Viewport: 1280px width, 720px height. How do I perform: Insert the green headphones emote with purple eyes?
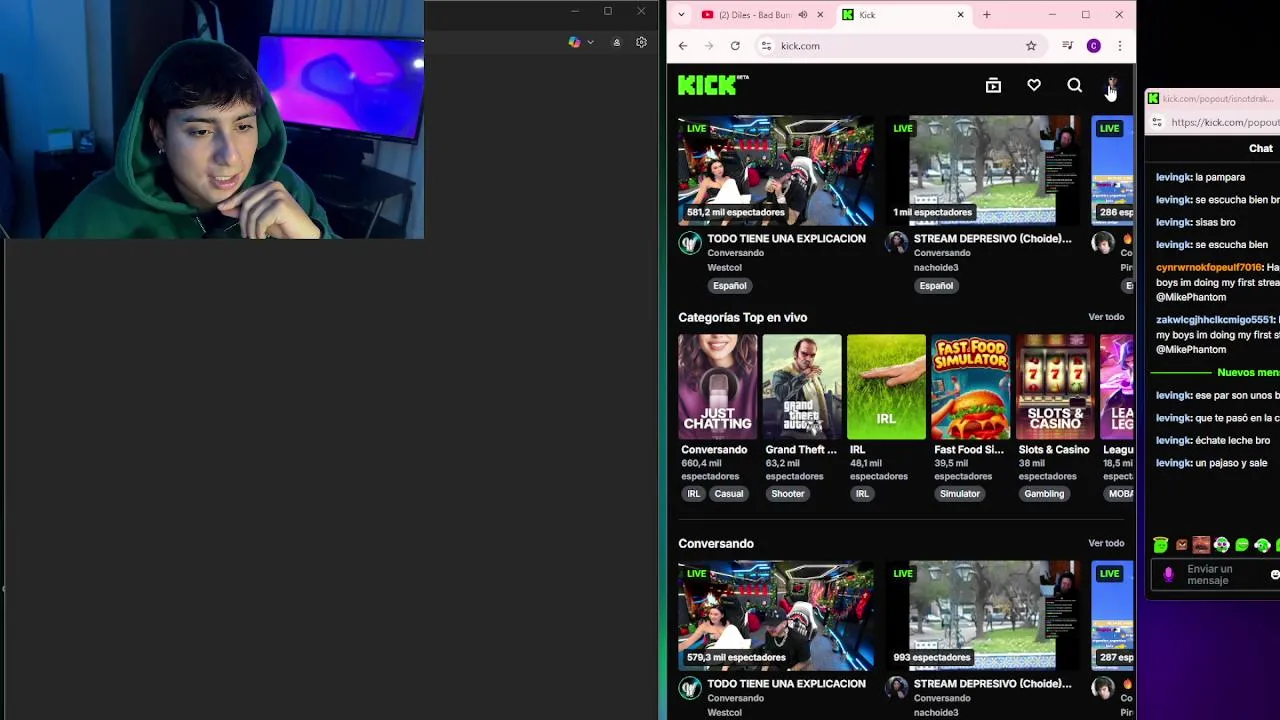coord(1222,545)
